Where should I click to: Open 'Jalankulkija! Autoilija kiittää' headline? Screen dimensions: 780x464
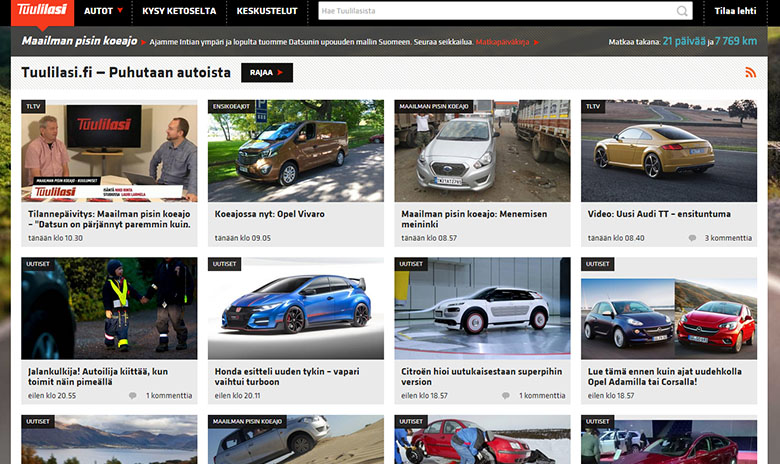pyautogui.click(x=98, y=376)
